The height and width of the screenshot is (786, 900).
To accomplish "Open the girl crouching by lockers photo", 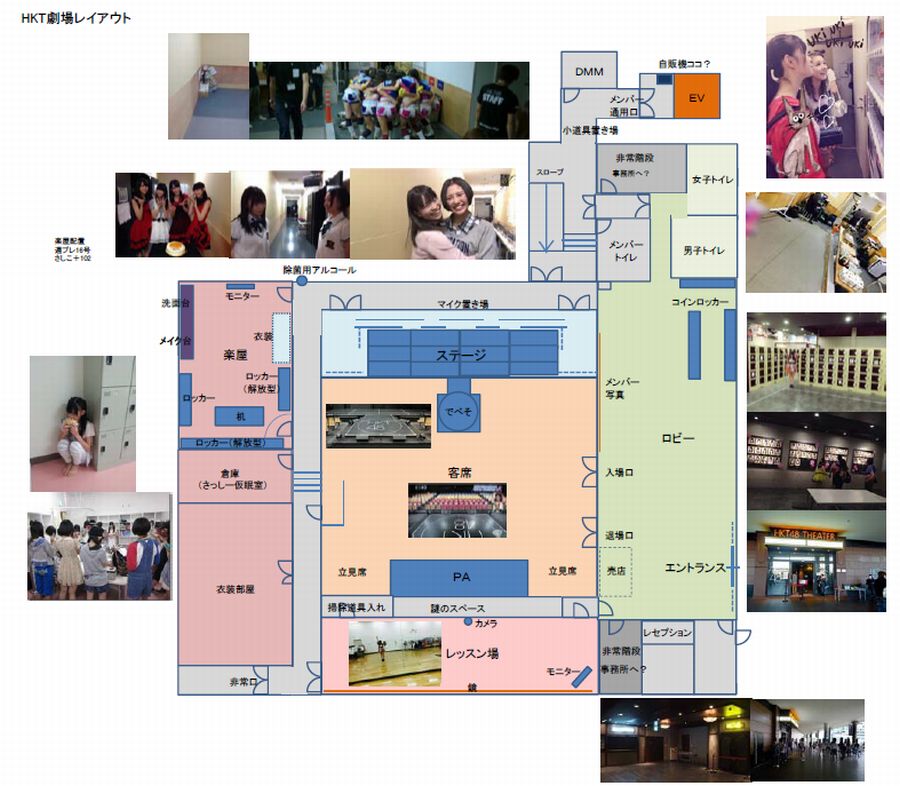I will [83, 423].
